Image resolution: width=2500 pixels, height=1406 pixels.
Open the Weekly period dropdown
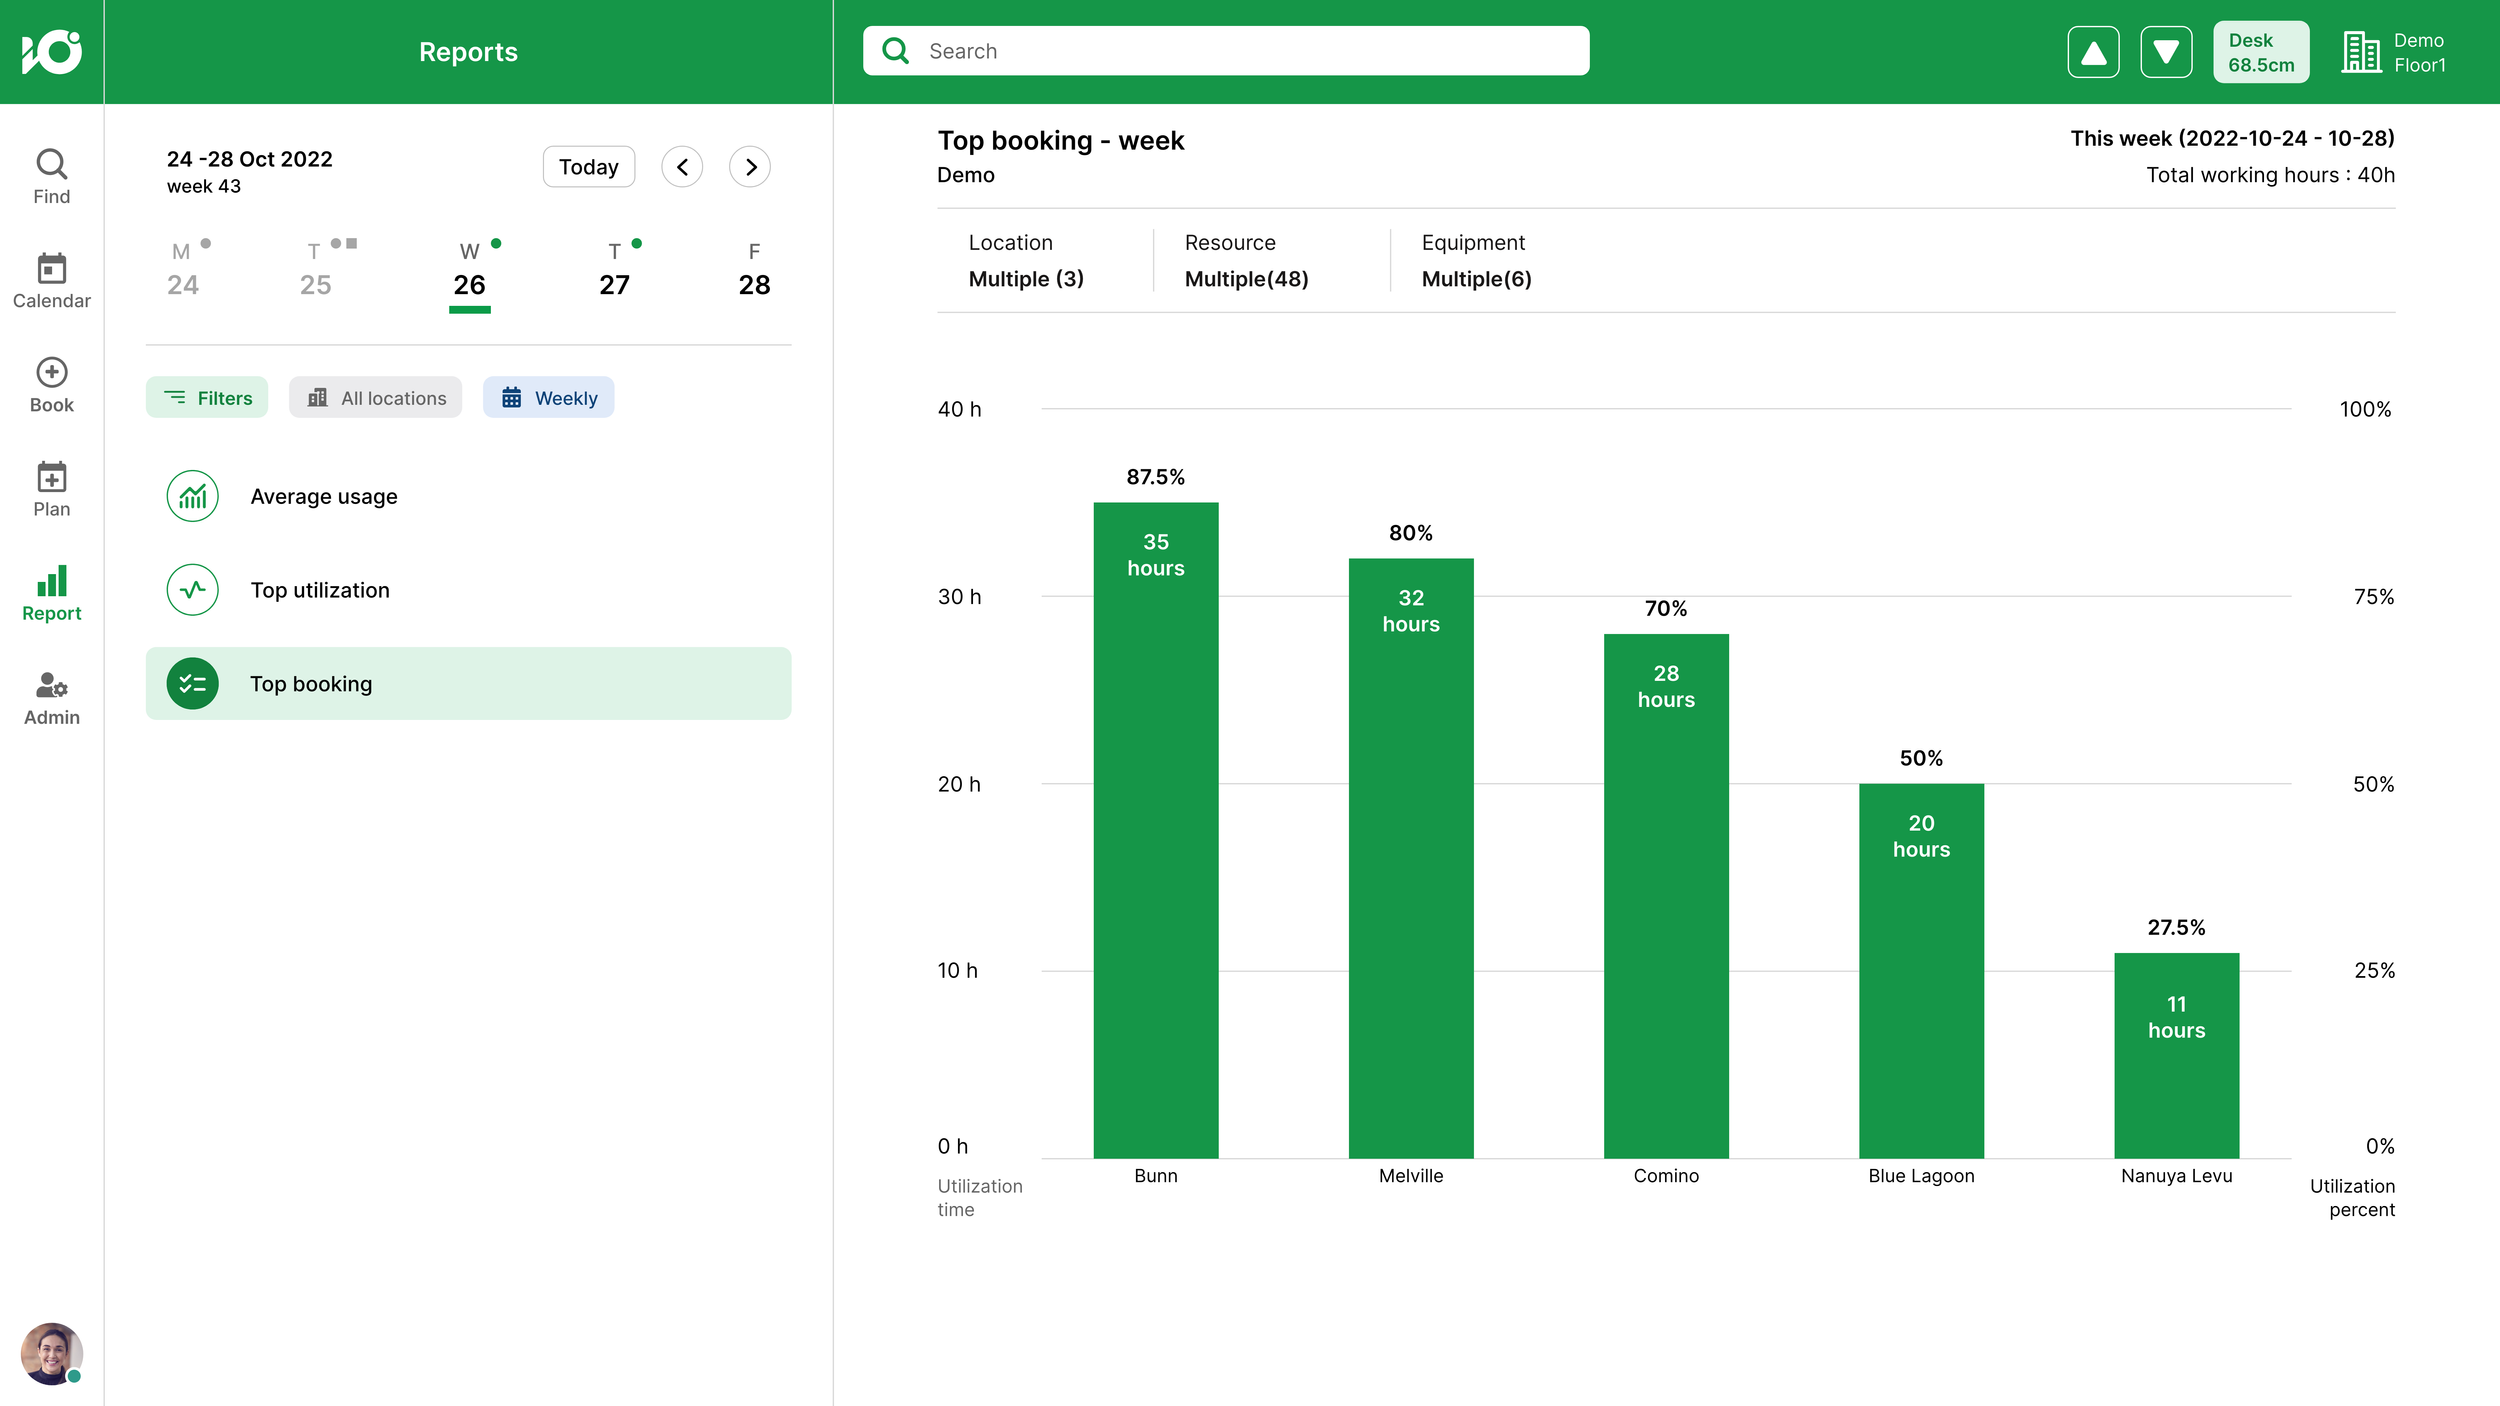tap(548, 398)
